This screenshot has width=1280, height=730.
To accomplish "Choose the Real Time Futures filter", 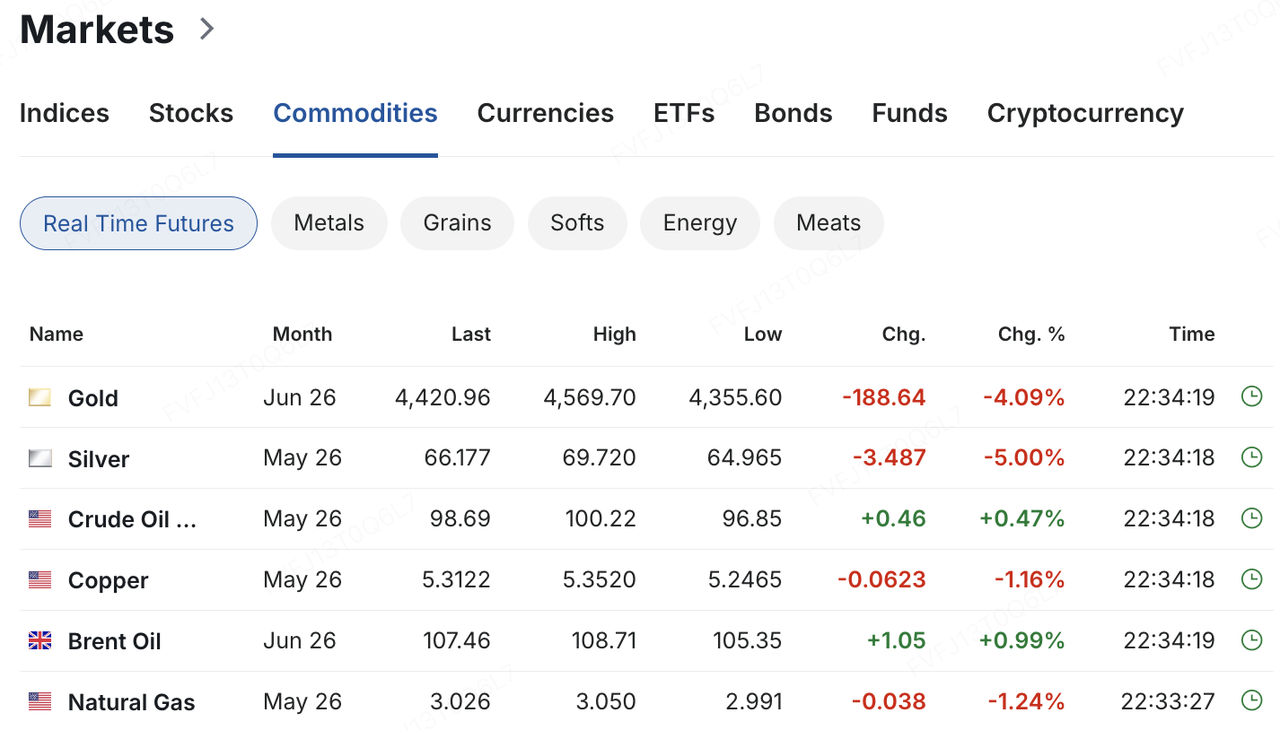I will click(x=138, y=223).
